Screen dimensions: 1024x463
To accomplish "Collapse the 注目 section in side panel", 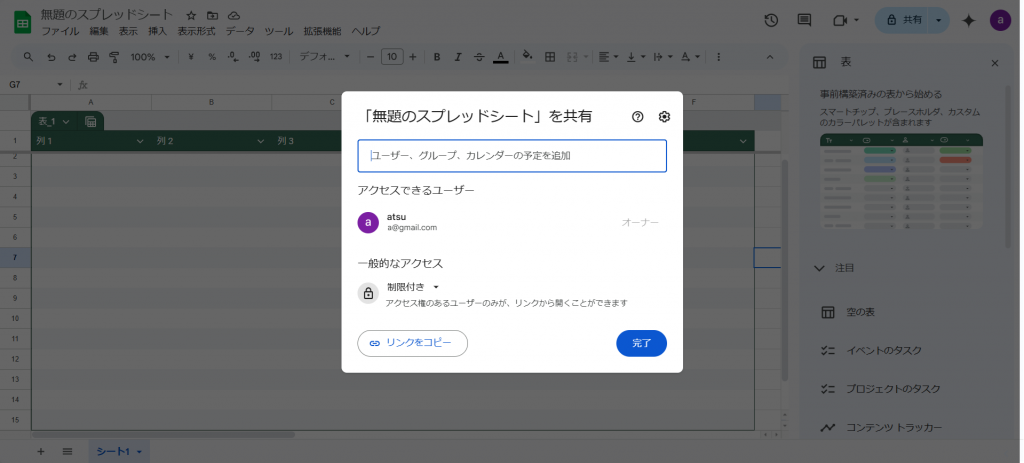I will click(820, 268).
